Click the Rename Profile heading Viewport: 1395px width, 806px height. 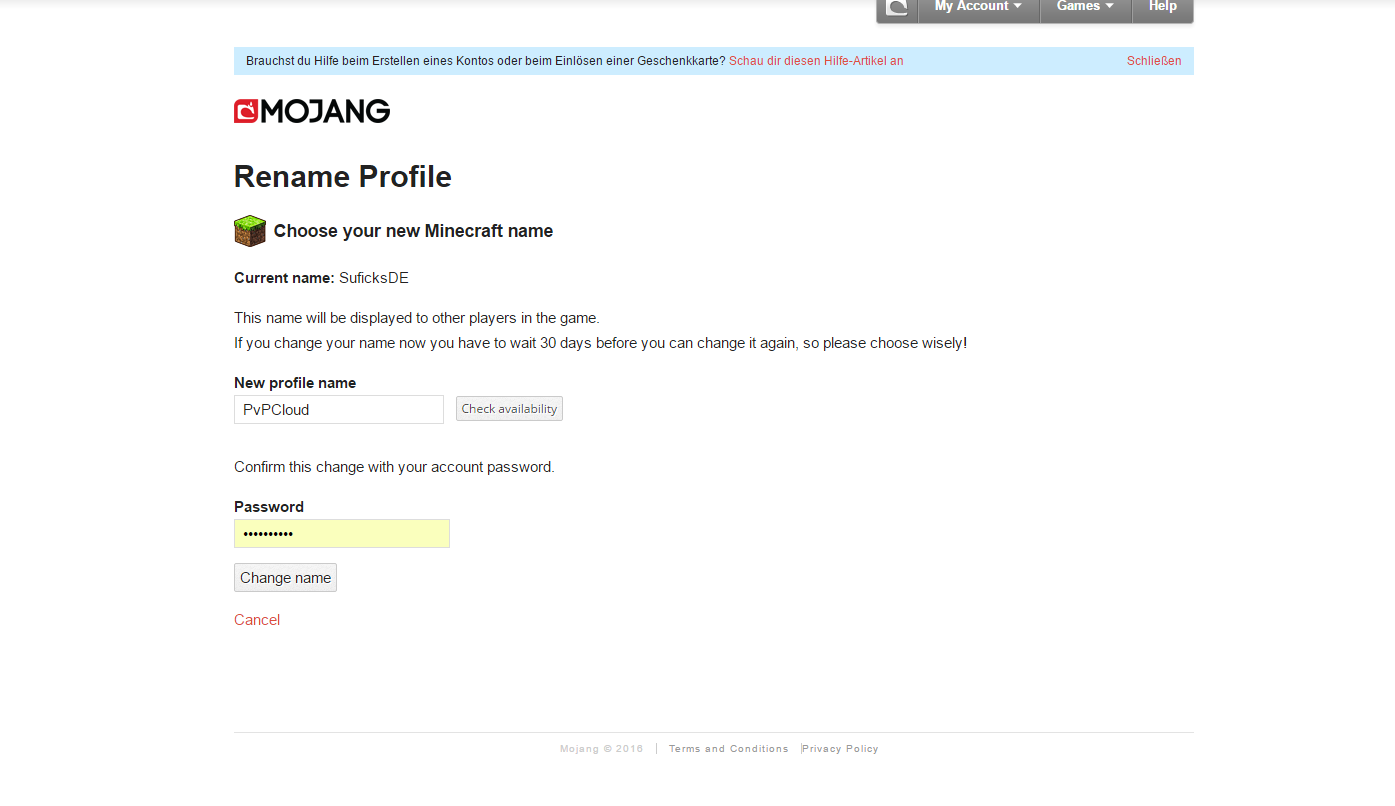[x=343, y=177]
